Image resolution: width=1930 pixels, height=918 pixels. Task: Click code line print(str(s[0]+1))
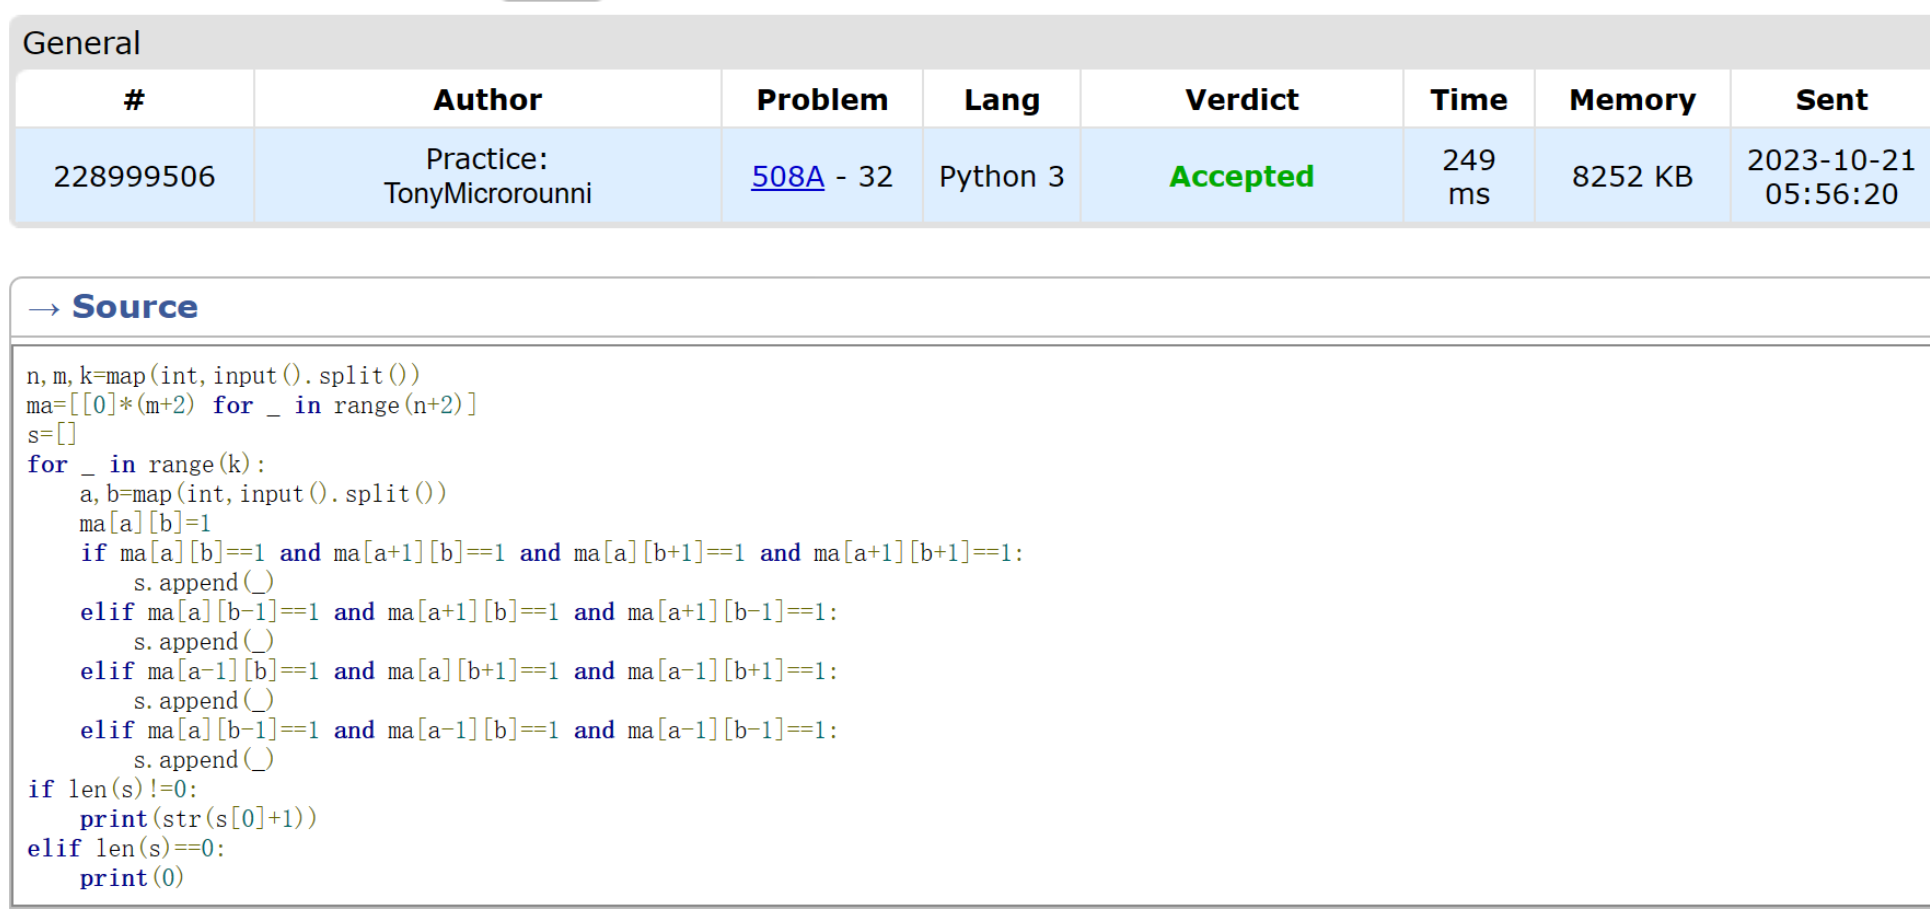point(198,818)
